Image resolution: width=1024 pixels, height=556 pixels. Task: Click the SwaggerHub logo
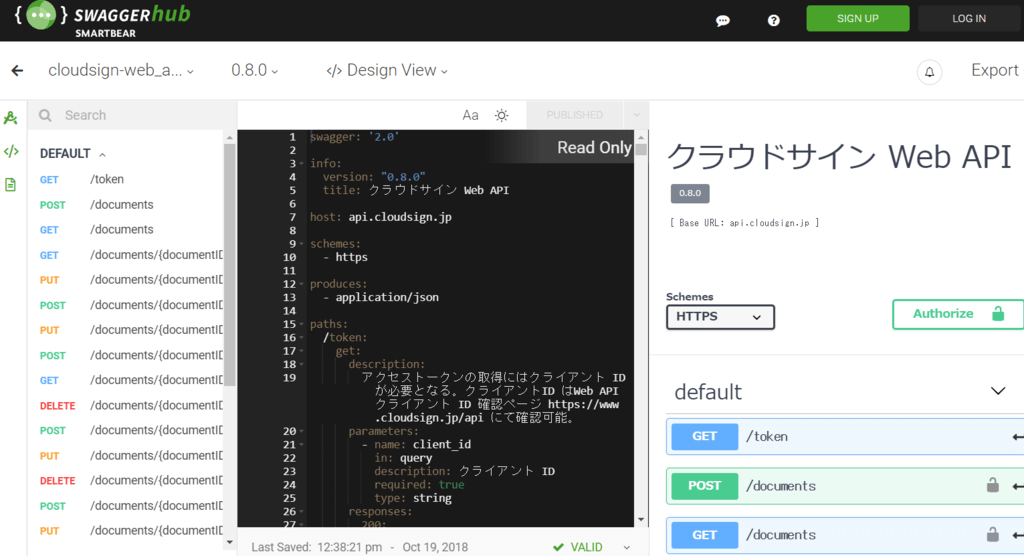click(x=103, y=20)
